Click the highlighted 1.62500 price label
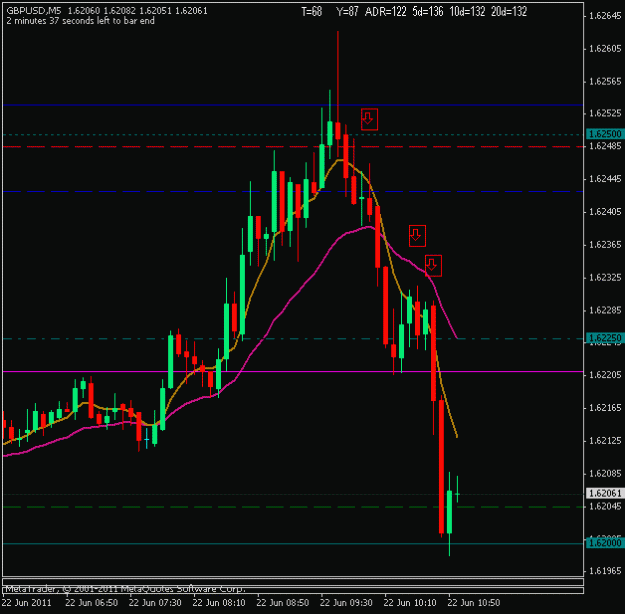 (605, 134)
